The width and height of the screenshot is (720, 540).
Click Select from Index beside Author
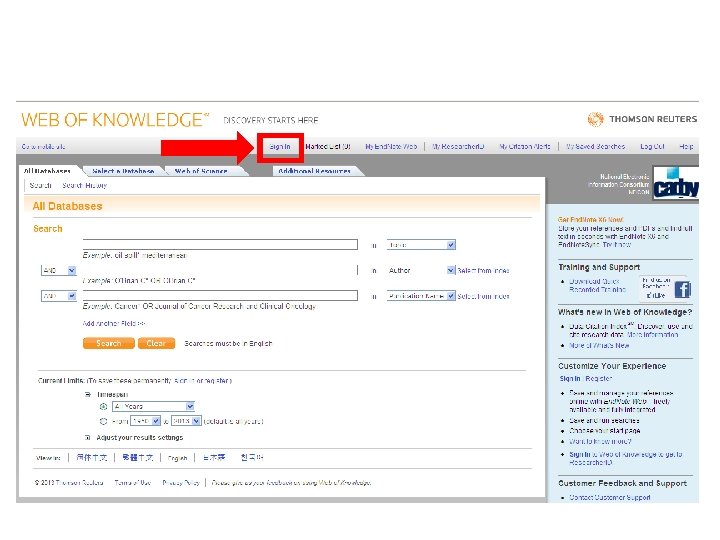[x=483, y=271]
